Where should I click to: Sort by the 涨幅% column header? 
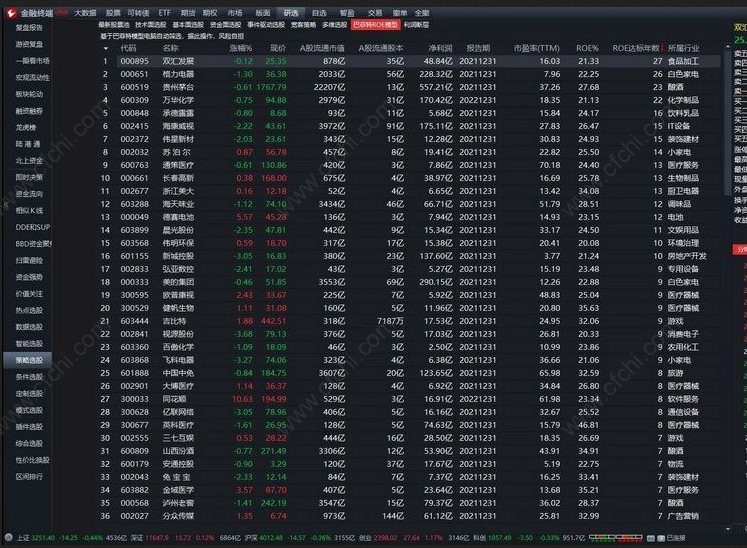(241, 48)
